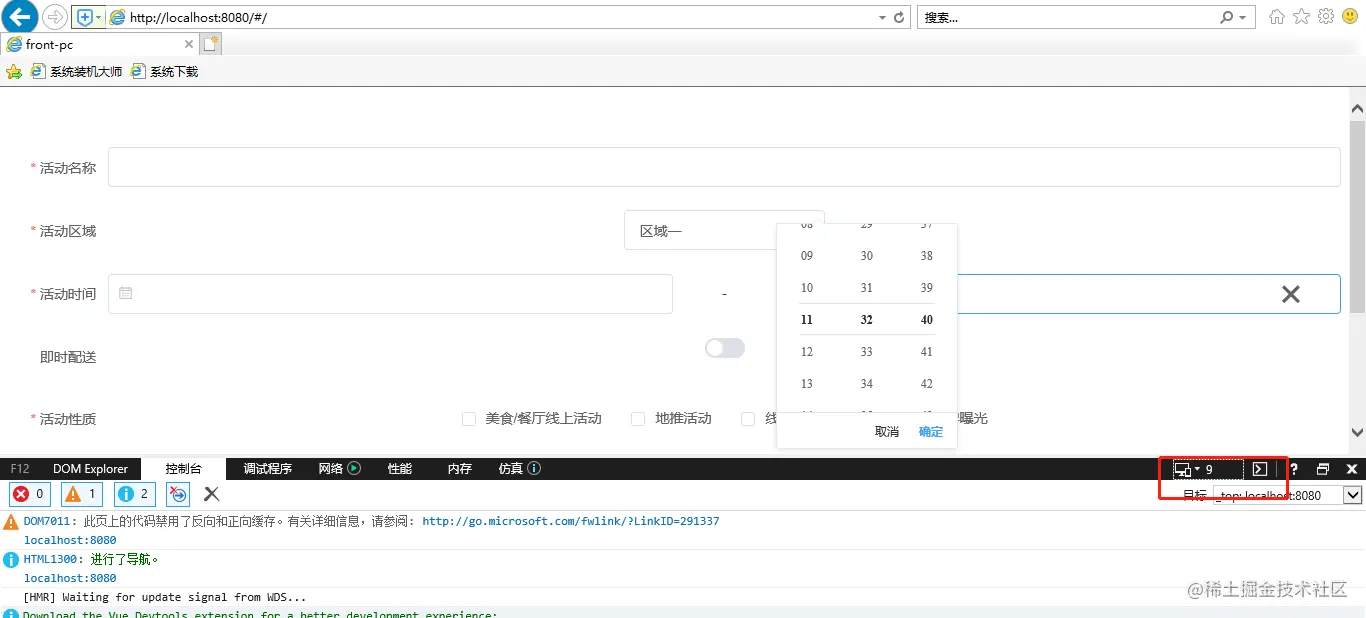Click the warning filter icon showing 1
The width and height of the screenshot is (1366, 618).
(80, 493)
